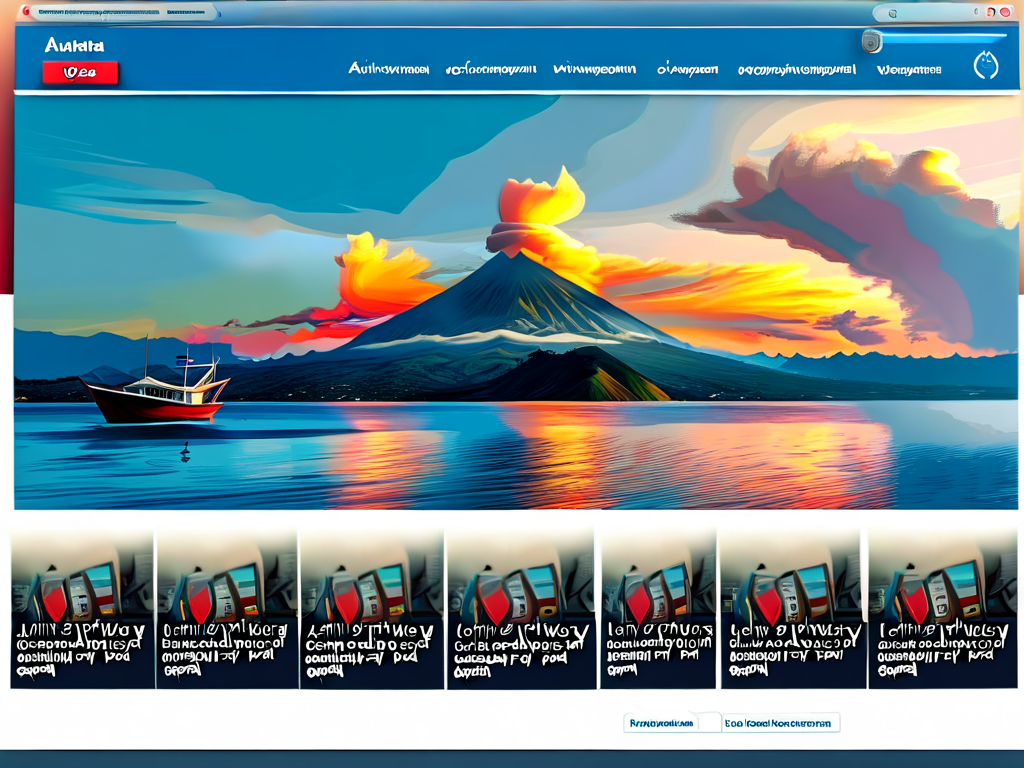This screenshot has height=768, width=1024.
Task: Open the first navigation menu item
Action: pos(389,70)
